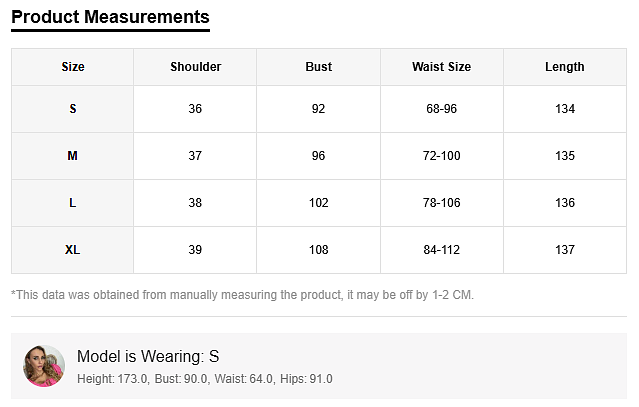Click the Product Measurements heading
This screenshot has width=639, height=407.
point(110,17)
